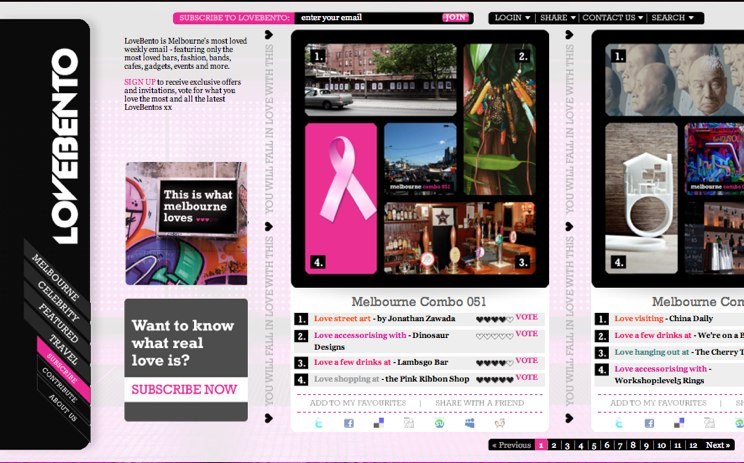The width and height of the screenshot is (744, 463).
Task: Open 'Love shopping at' the Pink Ribbon Shop
Action: [346, 379]
